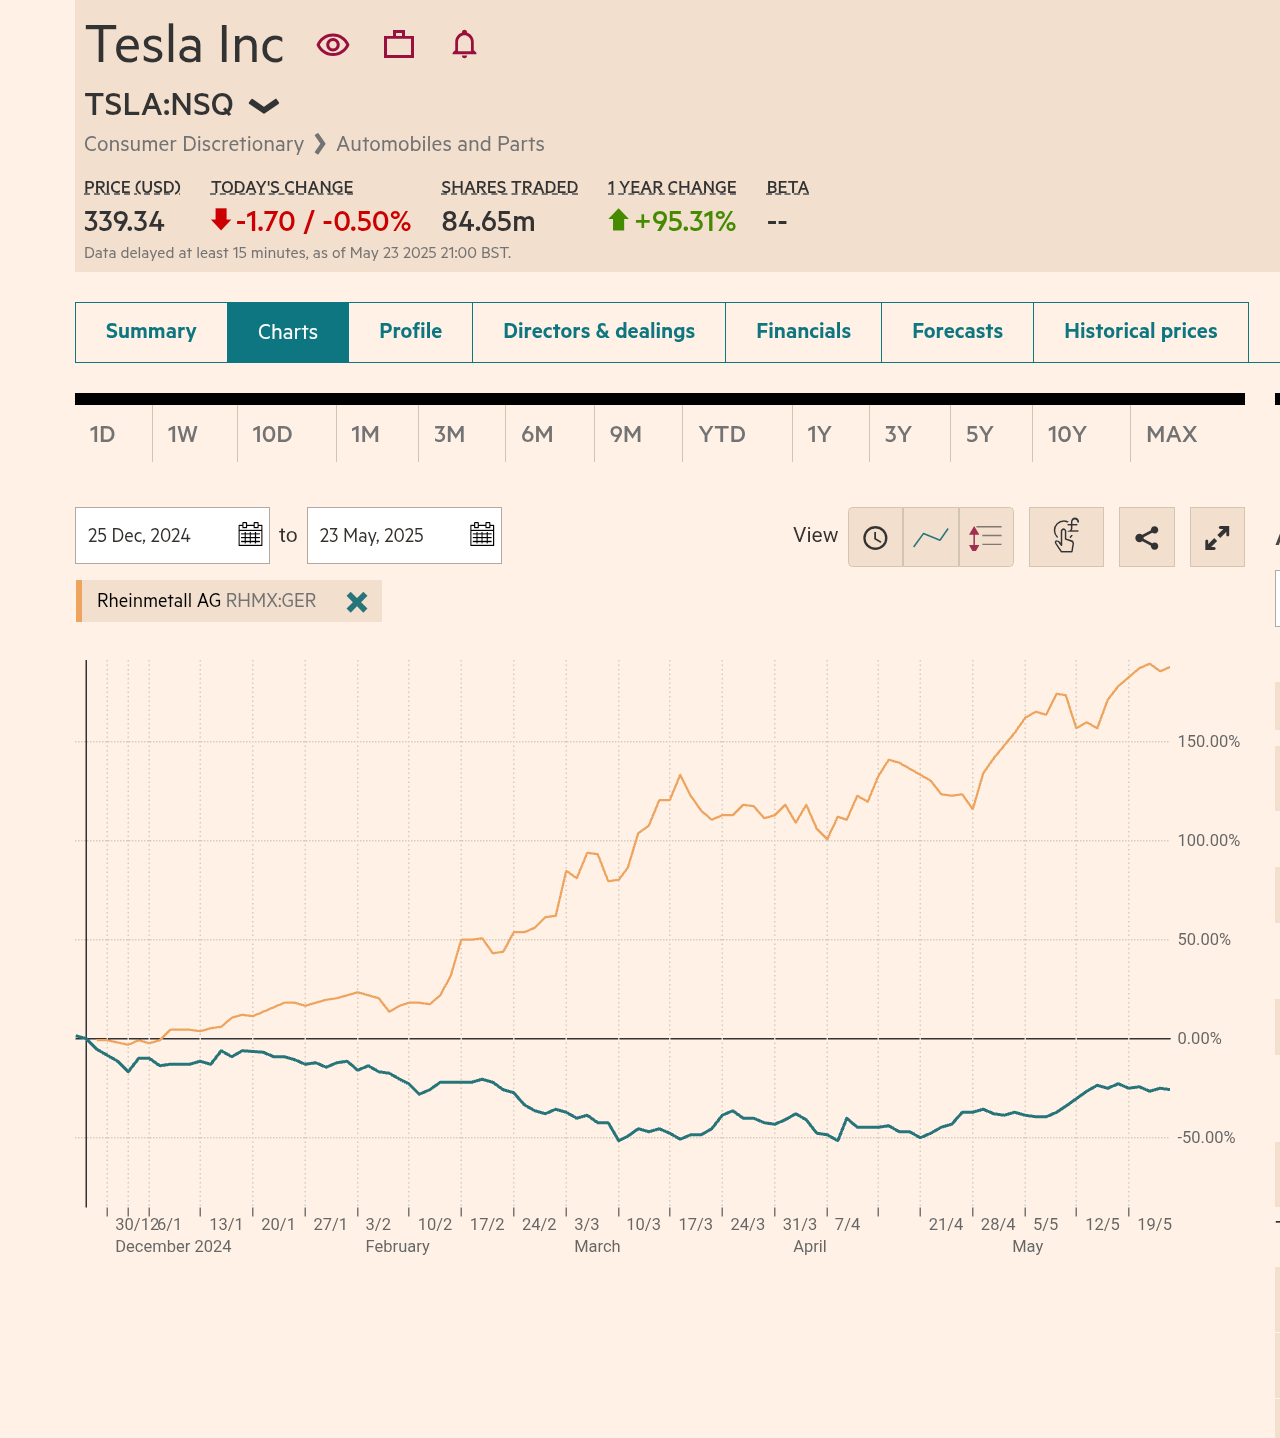
Task: Set a price alert via bell icon
Action: click(x=463, y=44)
